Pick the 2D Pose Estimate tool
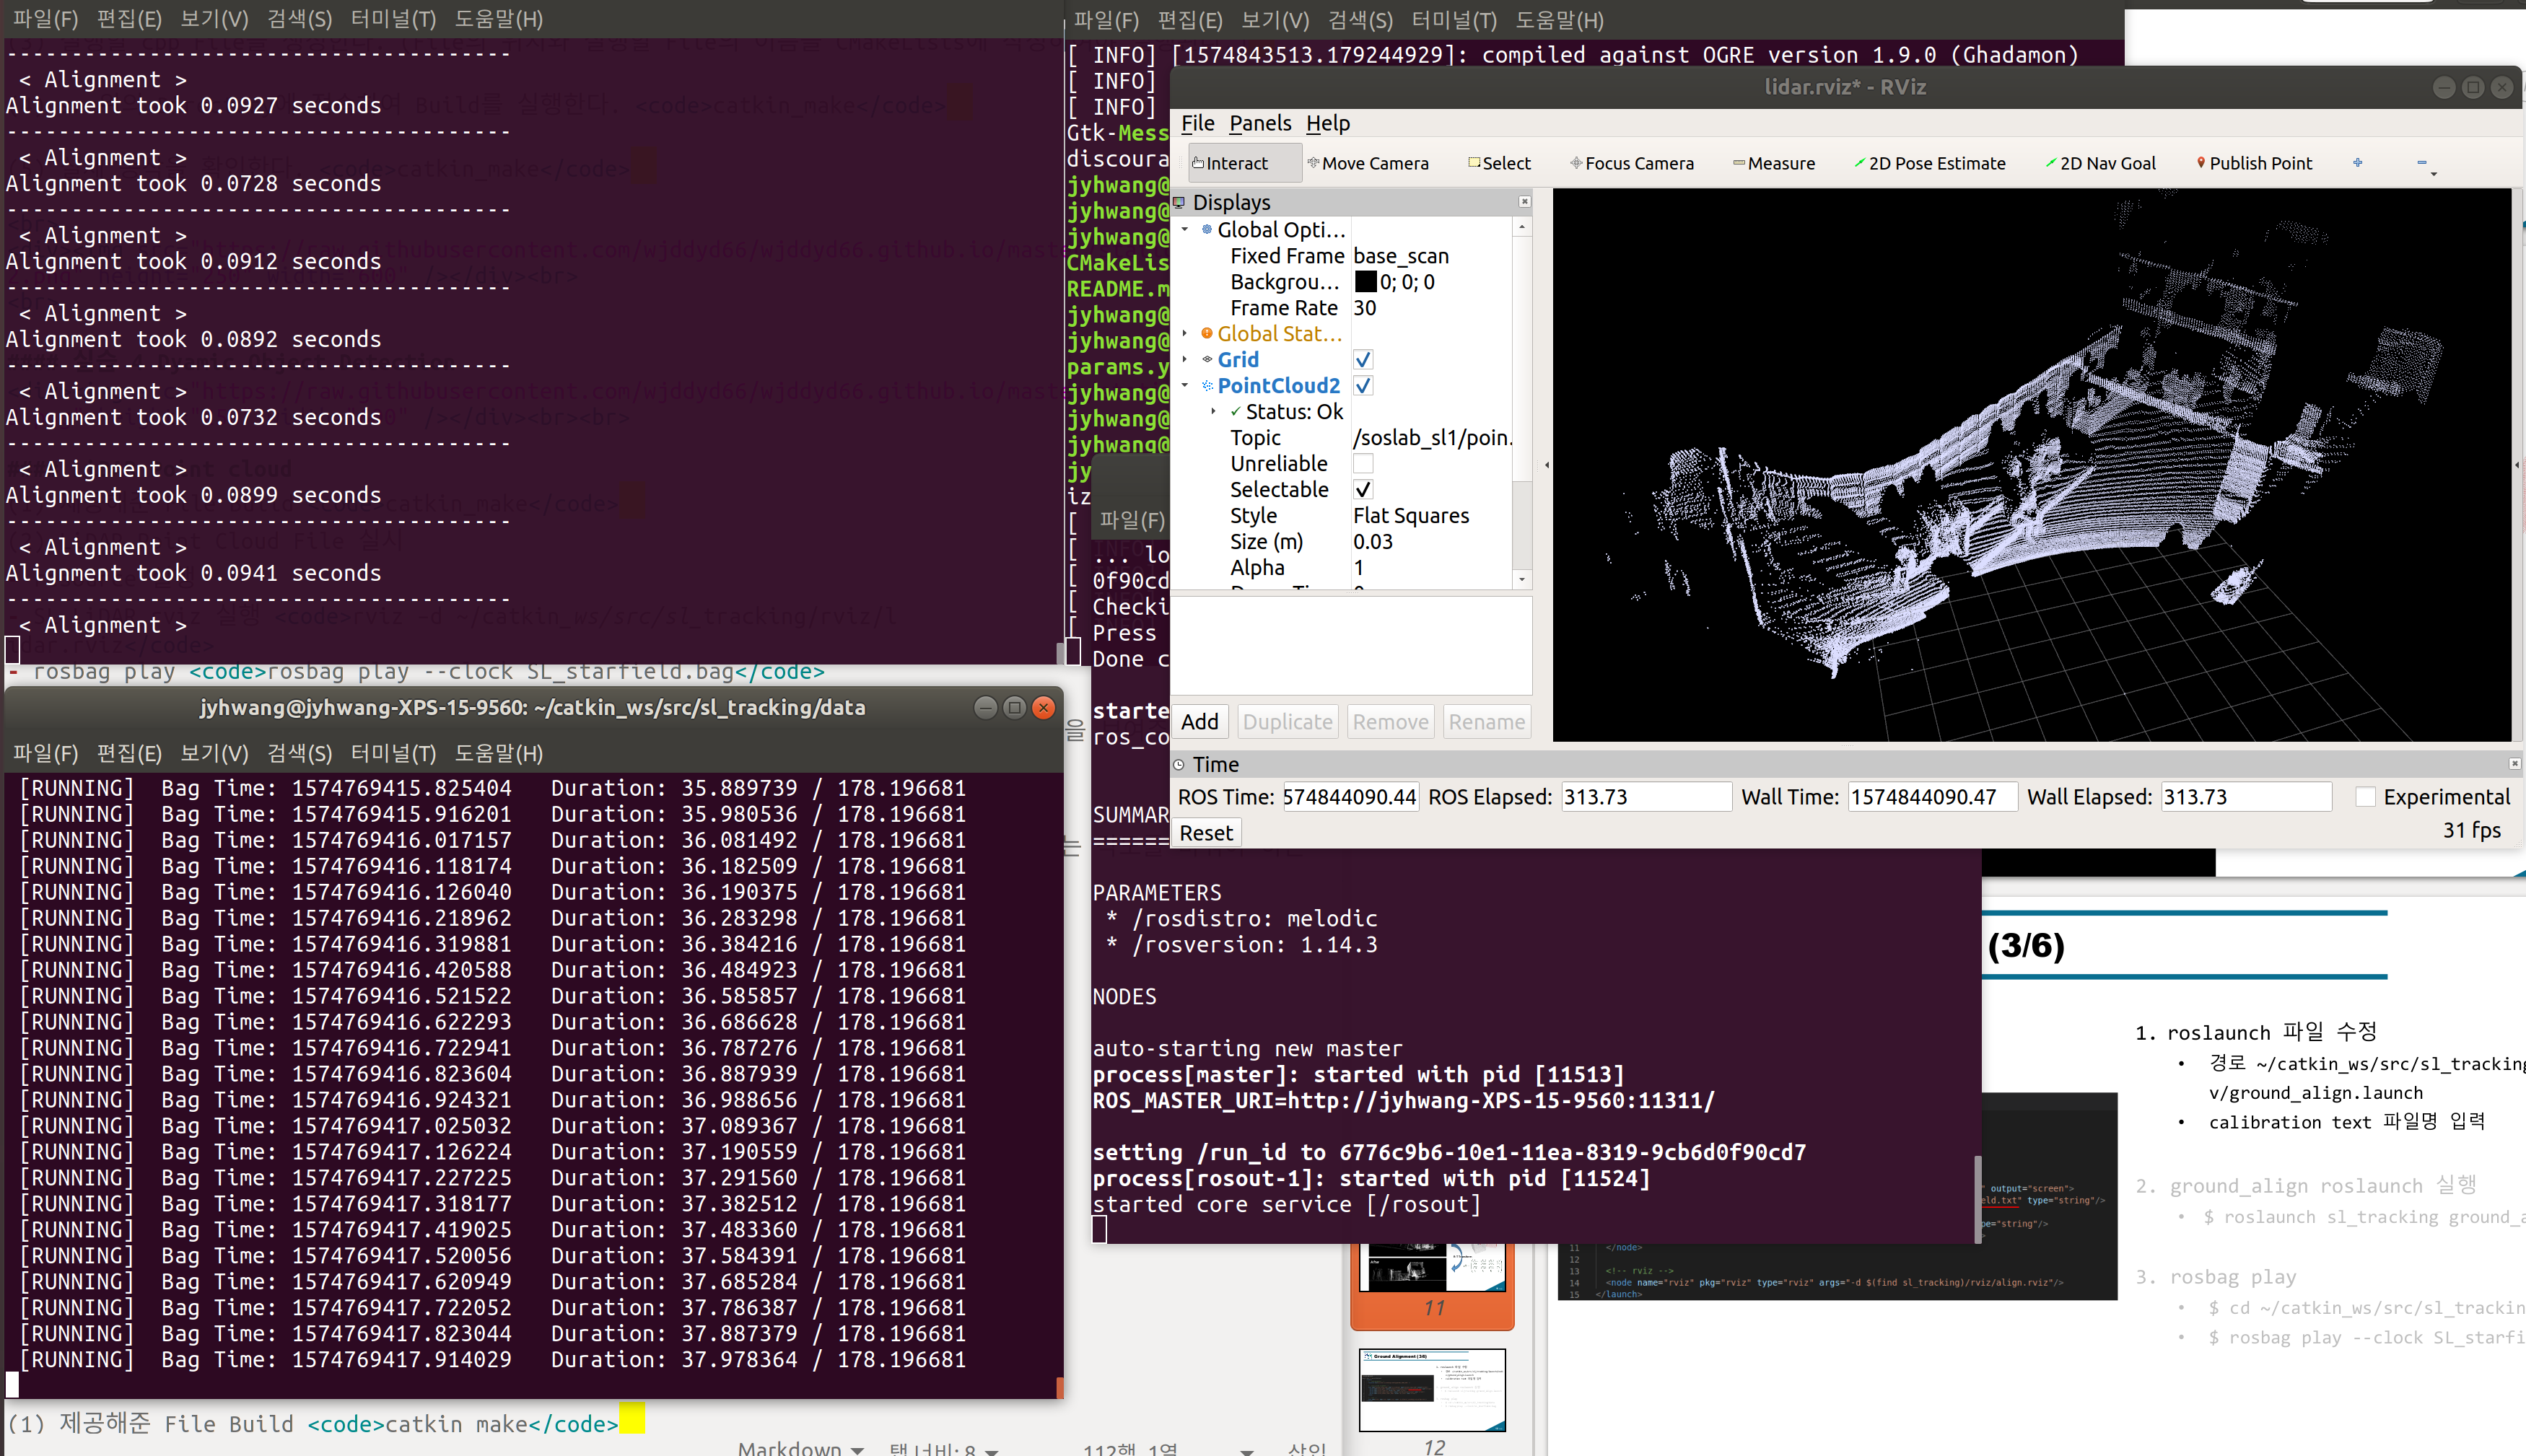Viewport: 2526px width, 1456px height. 1929,163
